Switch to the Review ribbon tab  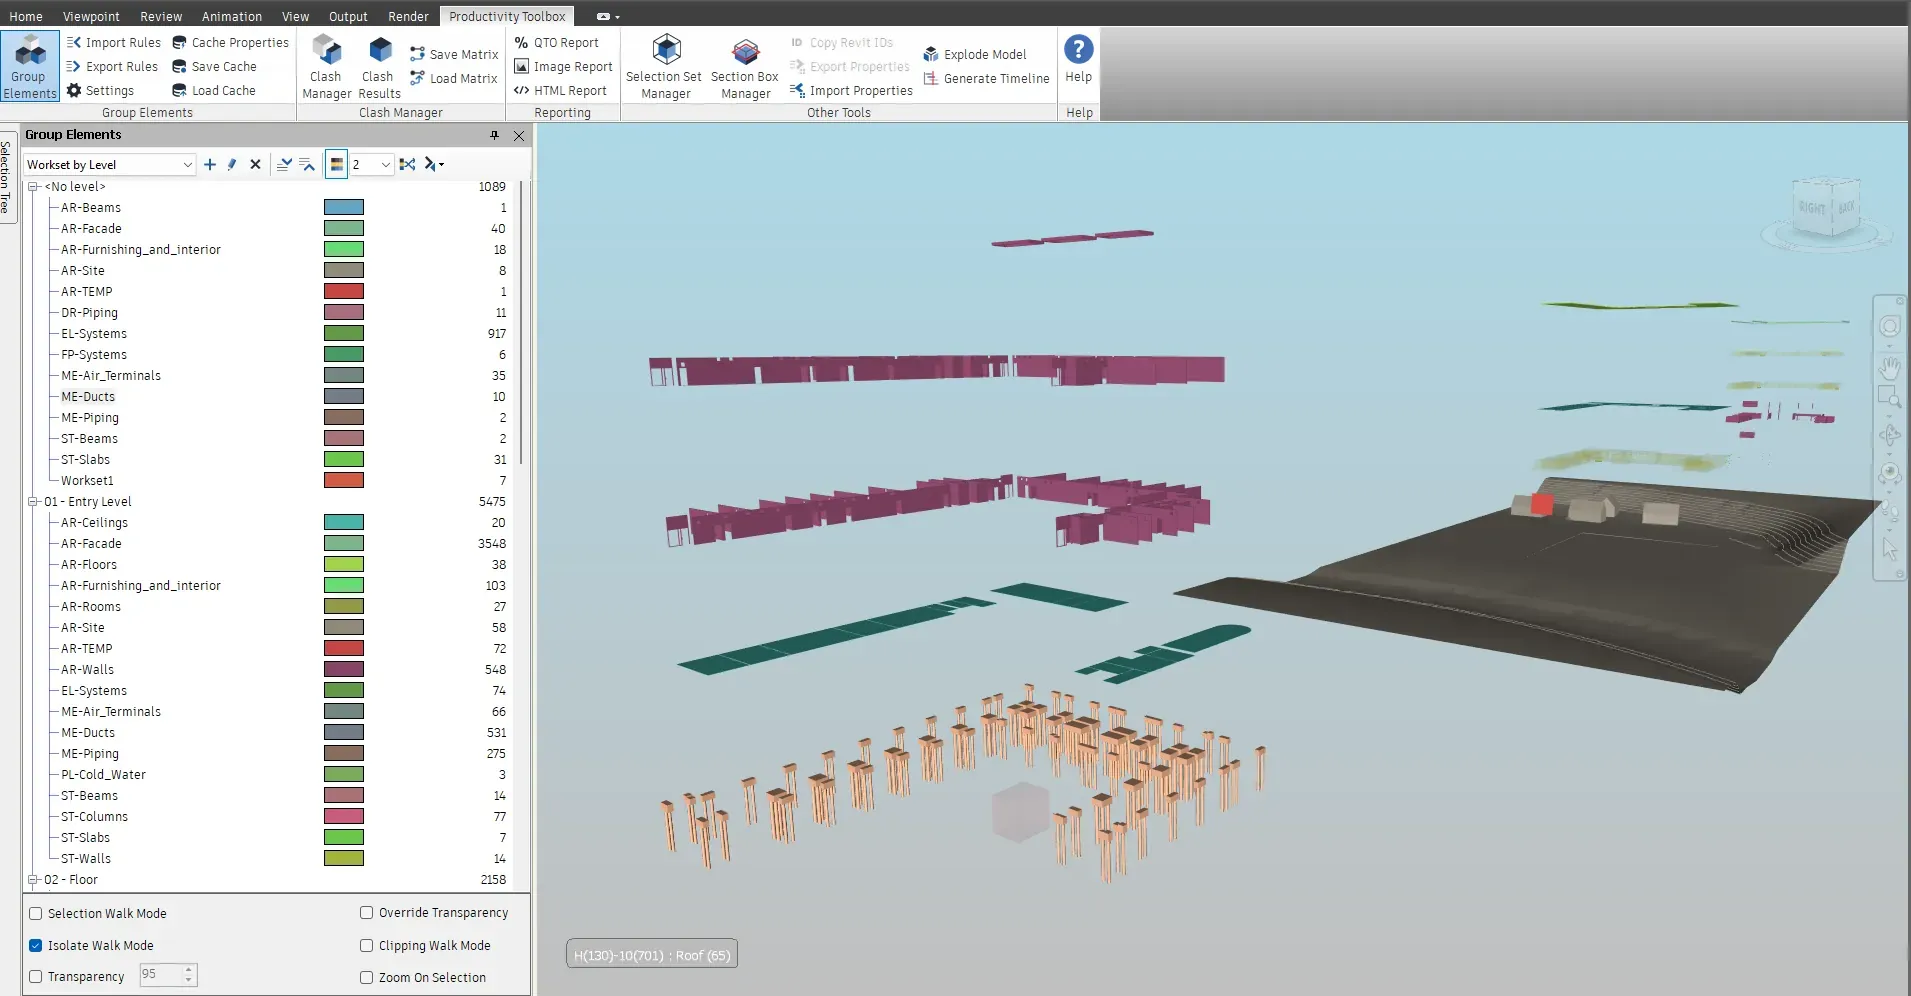[161, 16]
